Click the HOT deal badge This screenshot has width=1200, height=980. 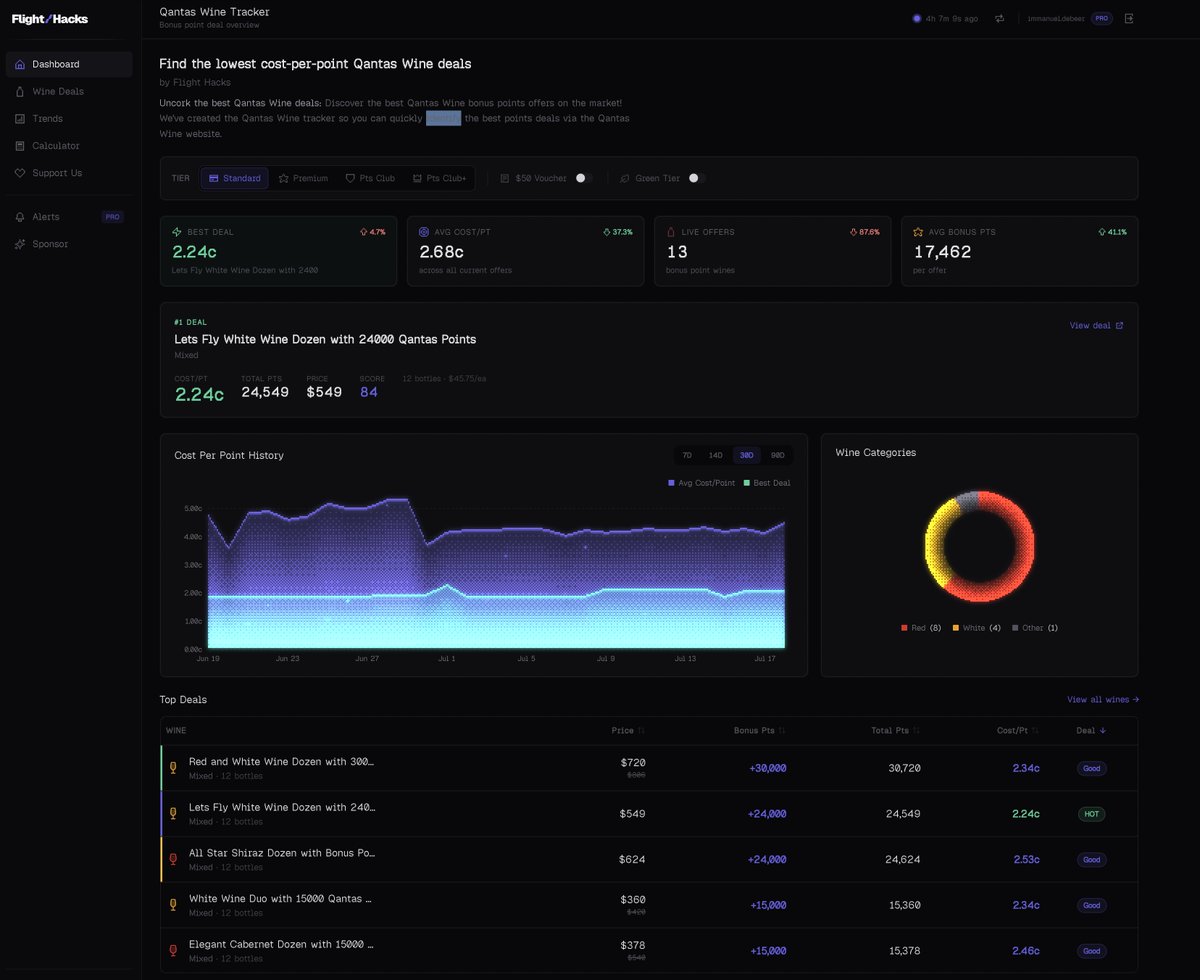coord(1091,814)
